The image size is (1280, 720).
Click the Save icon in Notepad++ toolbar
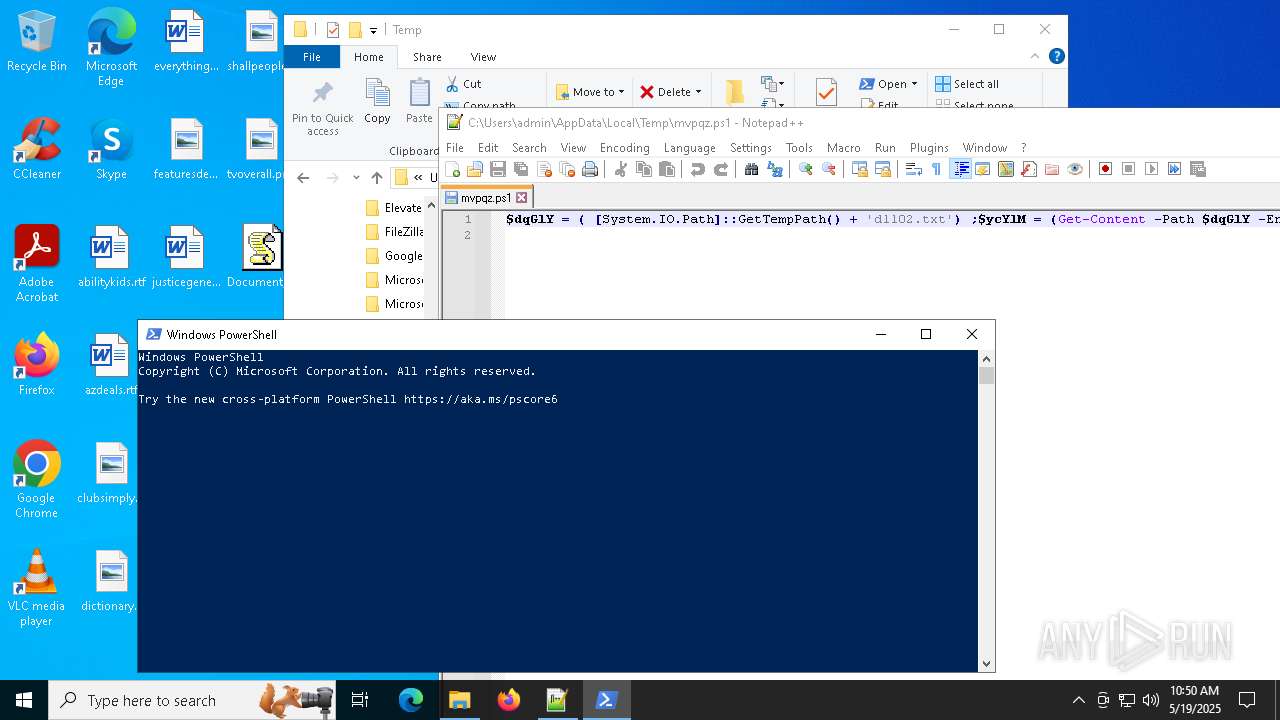[498, 169]
